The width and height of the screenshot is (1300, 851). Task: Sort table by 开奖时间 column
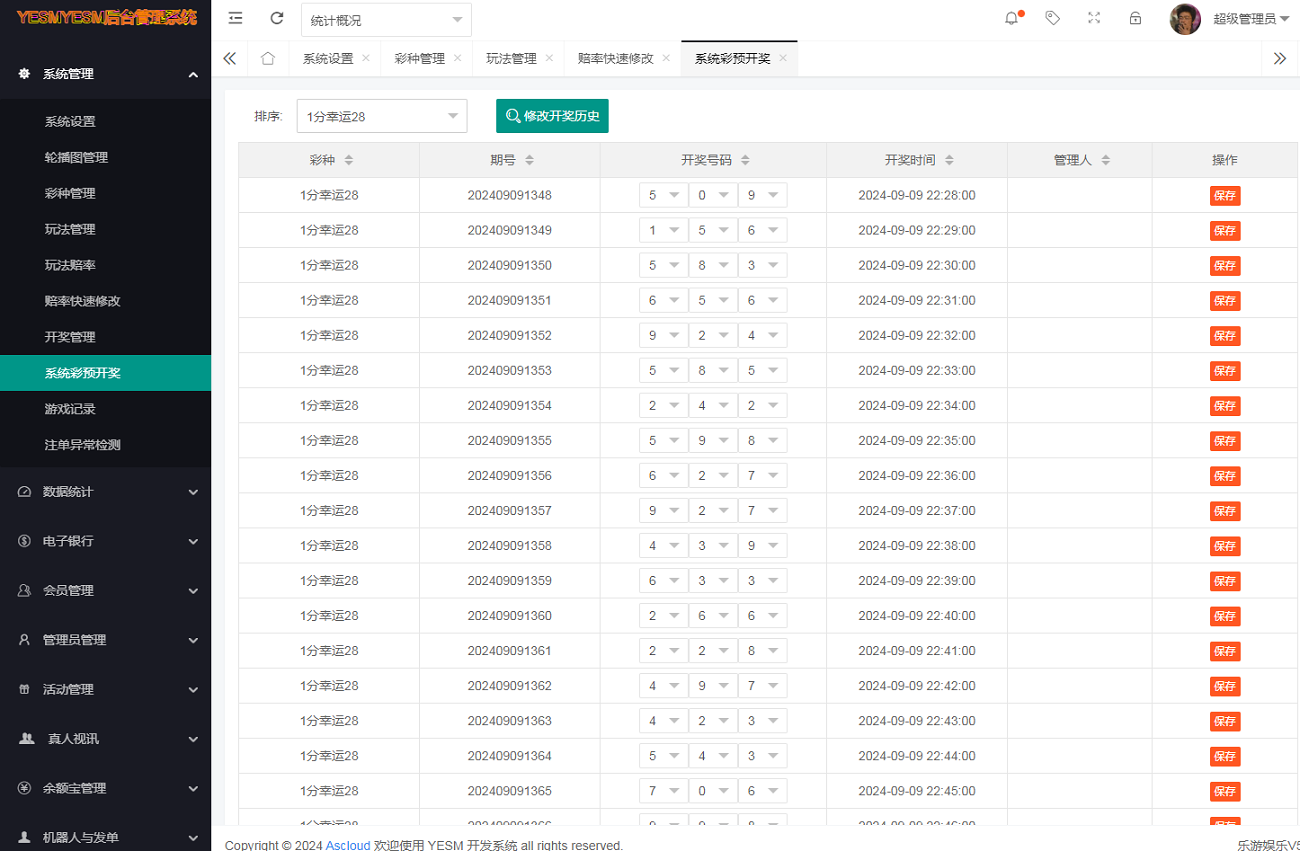pos(949,160)
